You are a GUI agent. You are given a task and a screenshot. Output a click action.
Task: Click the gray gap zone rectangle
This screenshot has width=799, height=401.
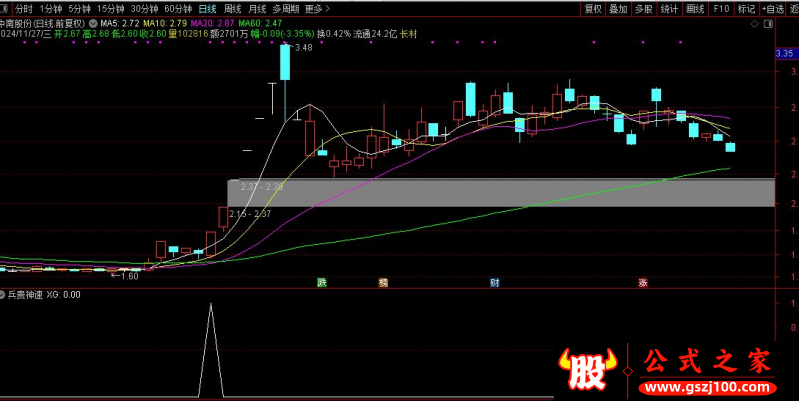pyautogui.click(x=500, y=192)
